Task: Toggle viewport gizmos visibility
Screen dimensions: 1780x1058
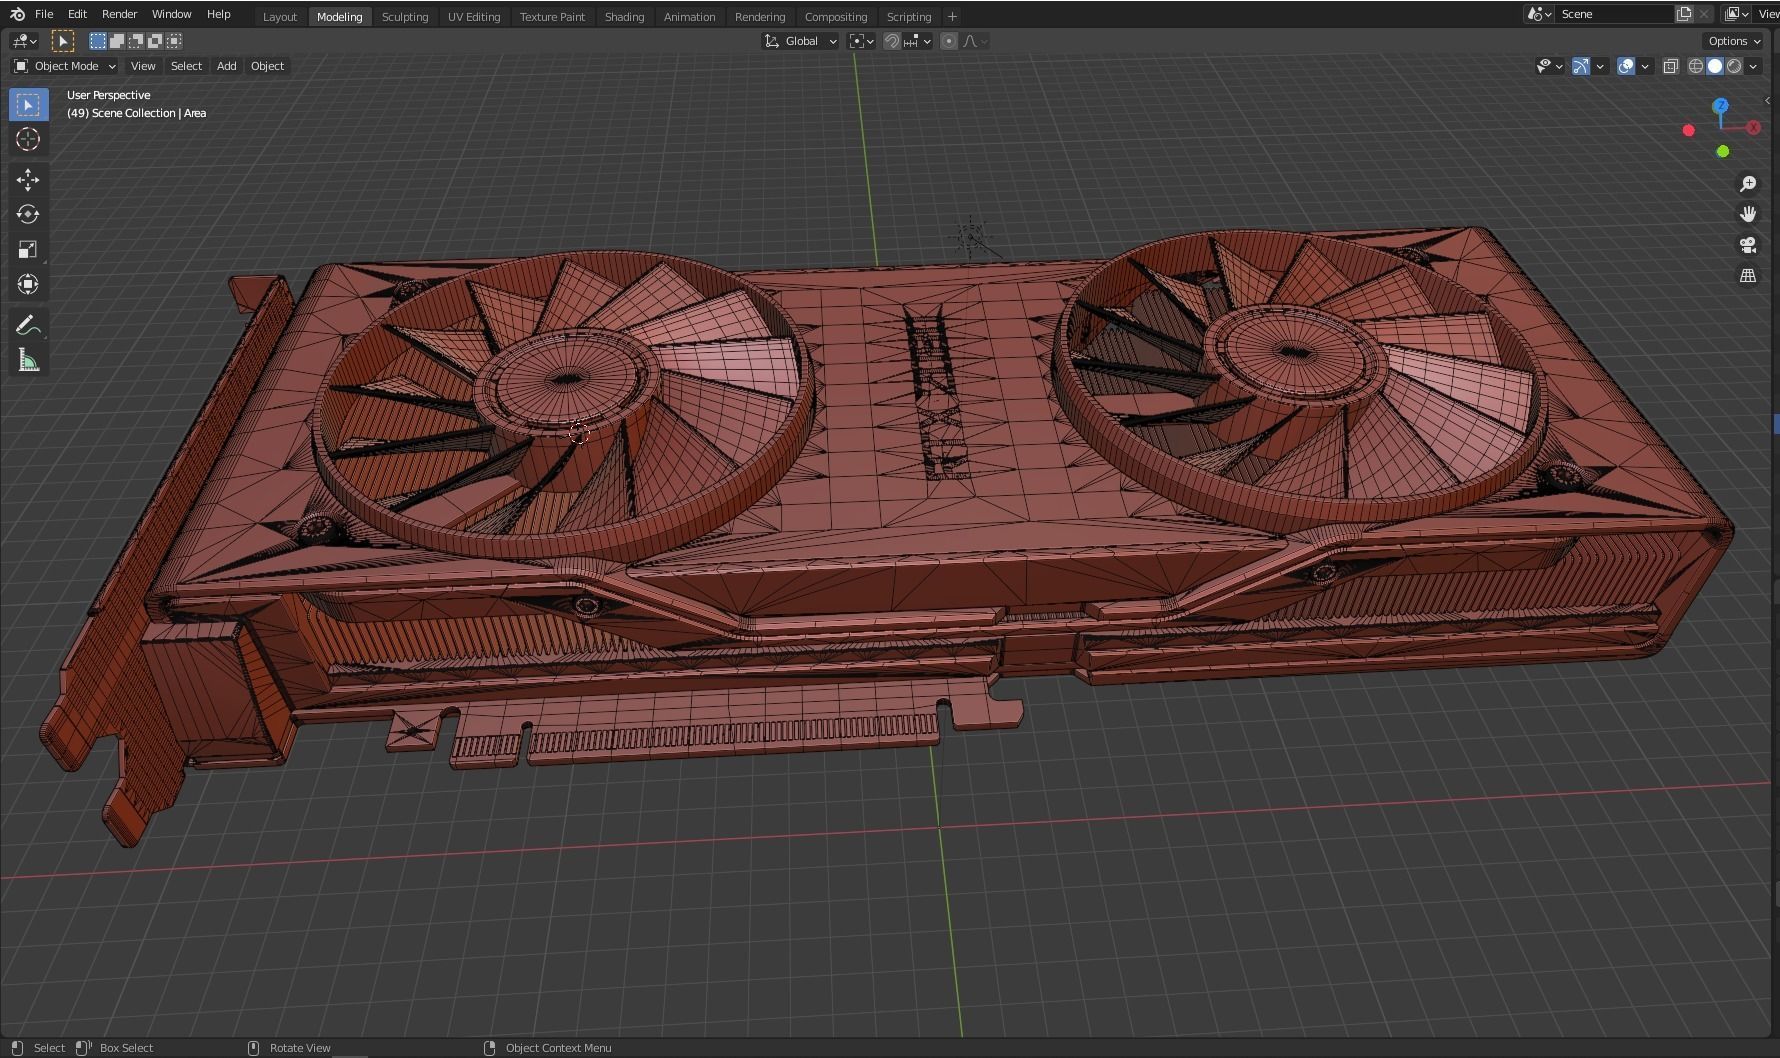Action: pyautogui.click(x=1580, y=66)
